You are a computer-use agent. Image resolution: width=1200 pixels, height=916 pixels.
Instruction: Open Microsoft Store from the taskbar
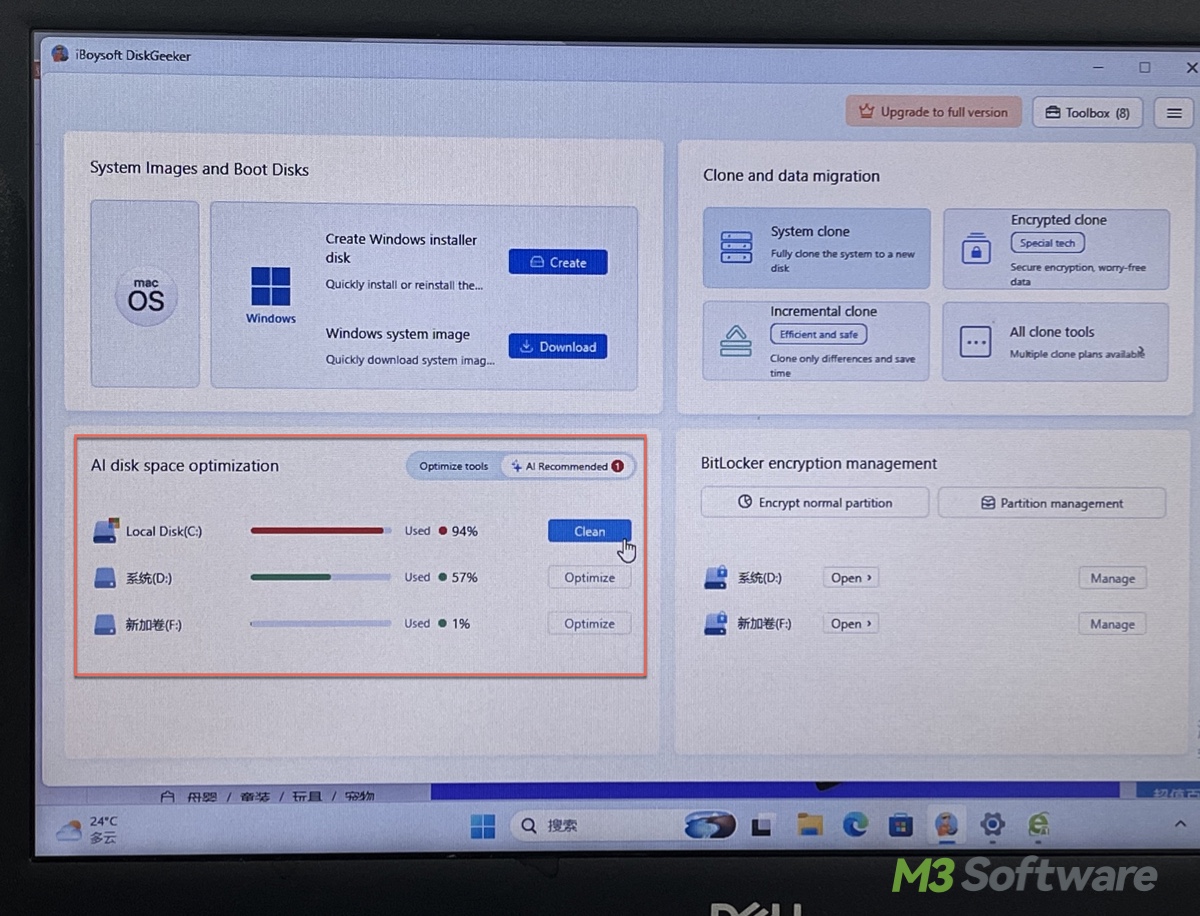[901, 825]
